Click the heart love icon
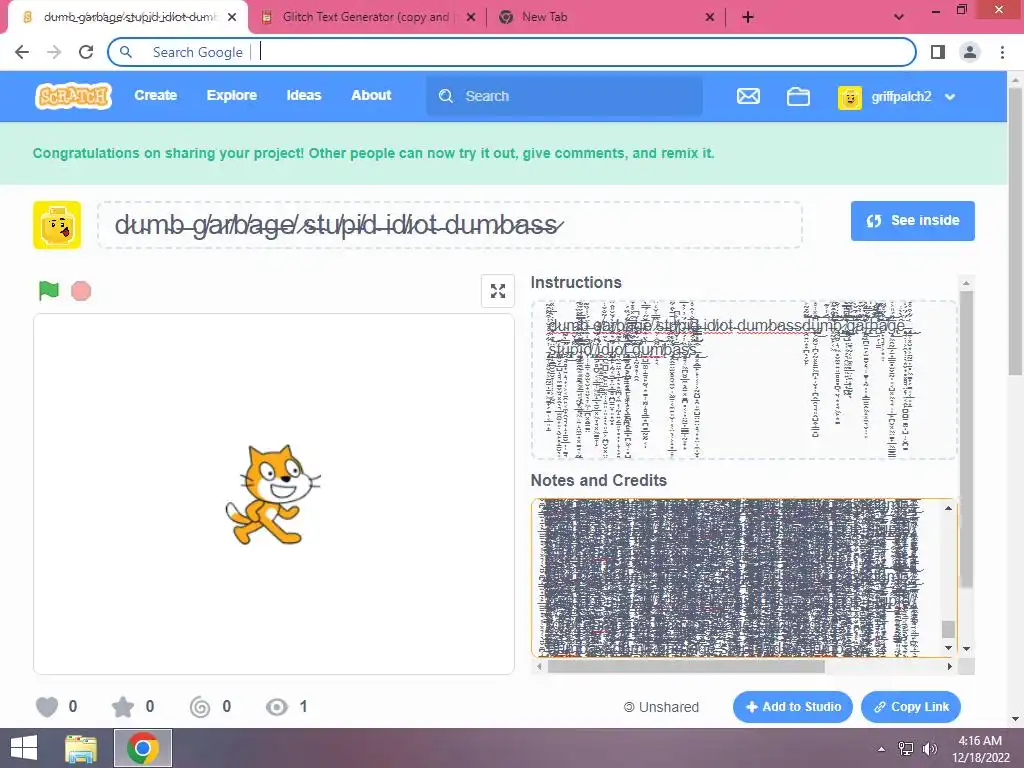Screen dimensions: 1024x768 (x=47, y=707)
